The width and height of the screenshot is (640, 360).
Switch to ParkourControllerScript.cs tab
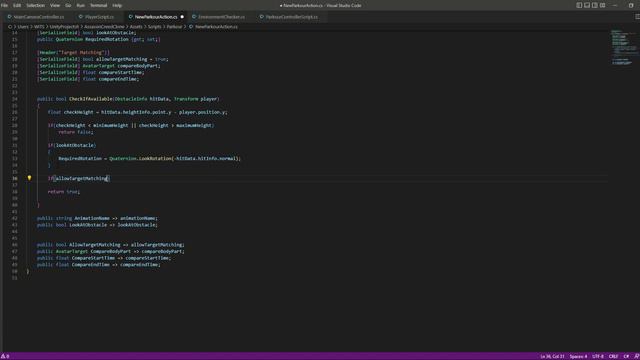[x=291, y=17]
